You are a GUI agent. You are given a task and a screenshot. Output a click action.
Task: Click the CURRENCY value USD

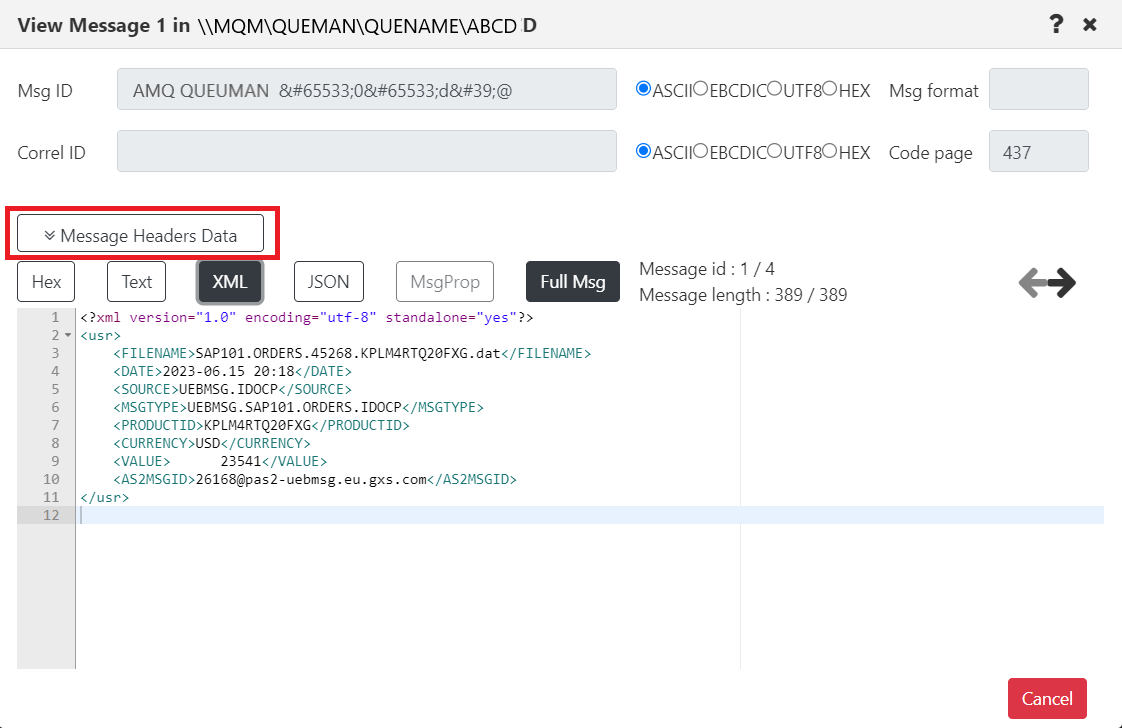click(x=208, y=443)
